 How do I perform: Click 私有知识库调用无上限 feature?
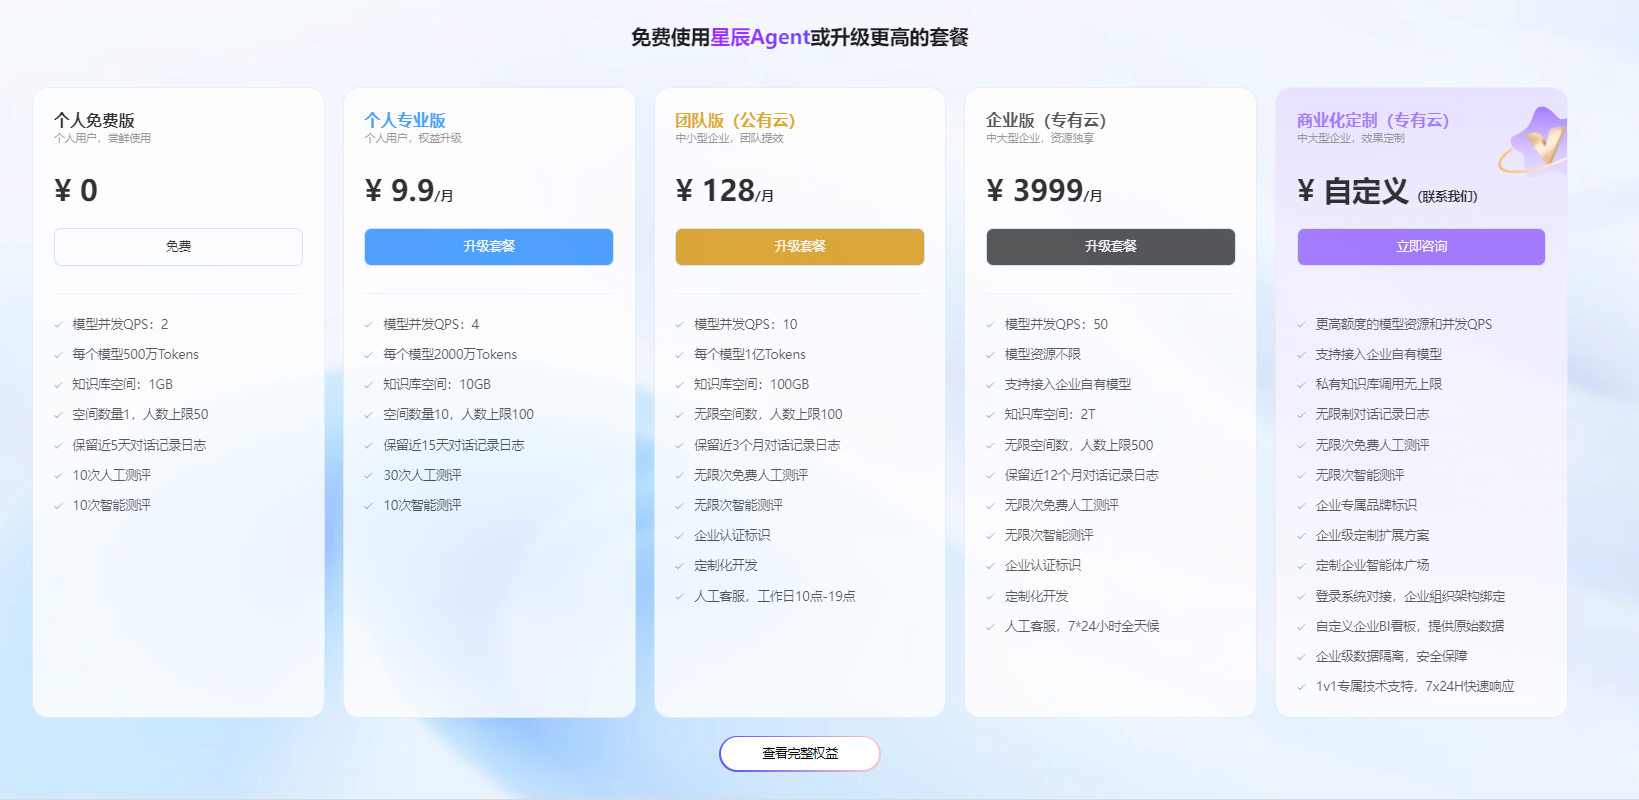pos(1379,384)
